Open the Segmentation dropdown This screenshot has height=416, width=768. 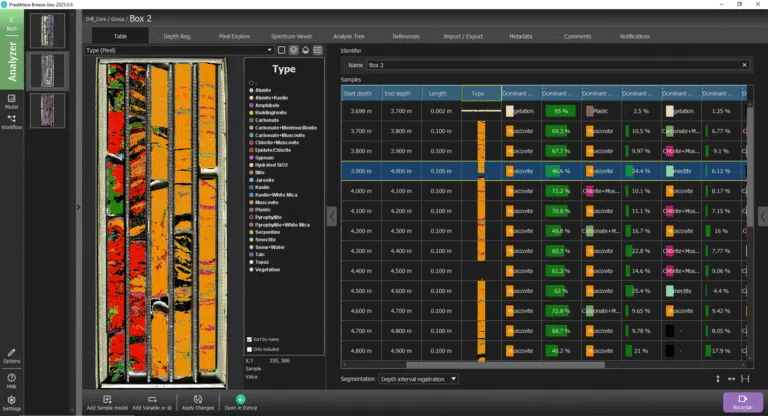point(419,379)
